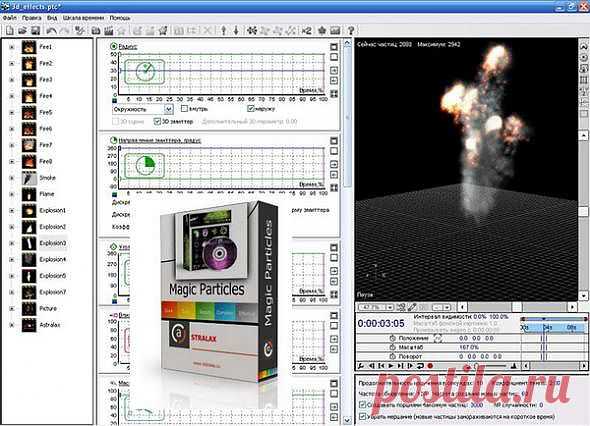Screen dimensions: 590x426
Task: Maximize the Радиус graph with its top-right icon
Action: [x=334, y=47]
